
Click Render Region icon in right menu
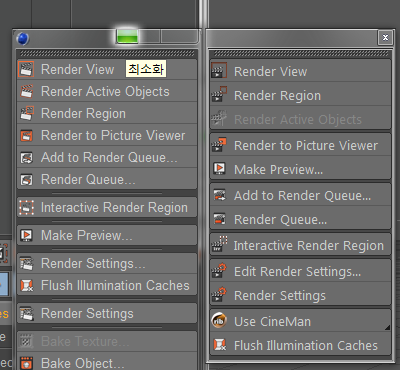tap(219, 95)
